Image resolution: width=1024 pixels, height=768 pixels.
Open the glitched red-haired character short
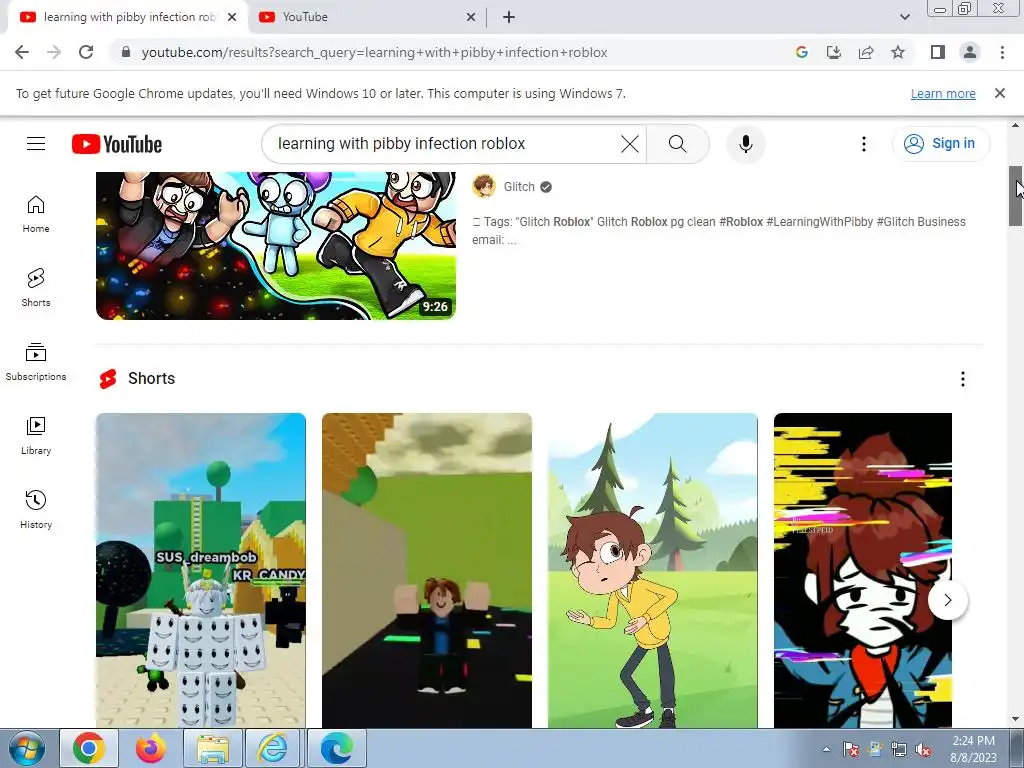coord(863,570)
